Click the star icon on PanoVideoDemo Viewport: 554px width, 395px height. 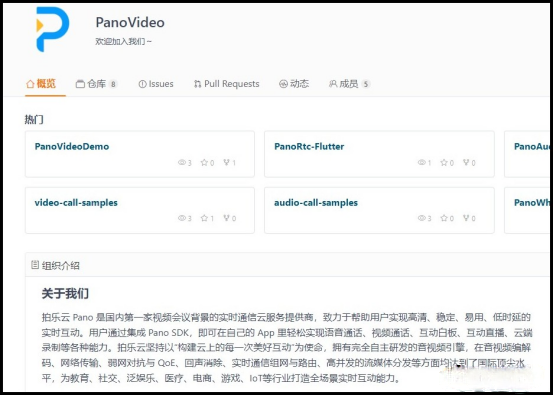point(204,162)
